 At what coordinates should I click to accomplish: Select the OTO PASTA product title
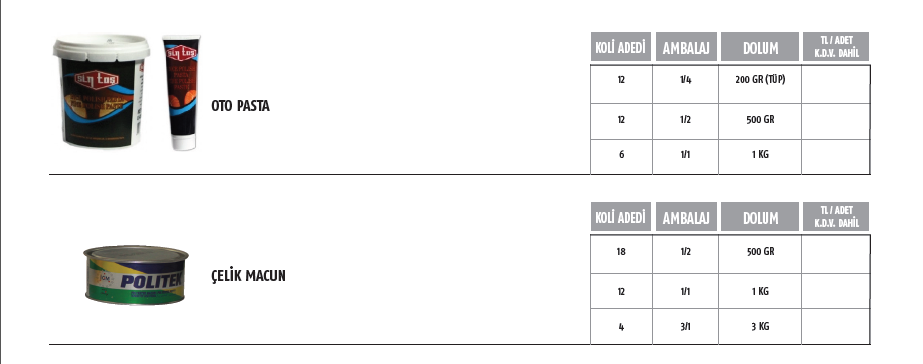[240, 106]
